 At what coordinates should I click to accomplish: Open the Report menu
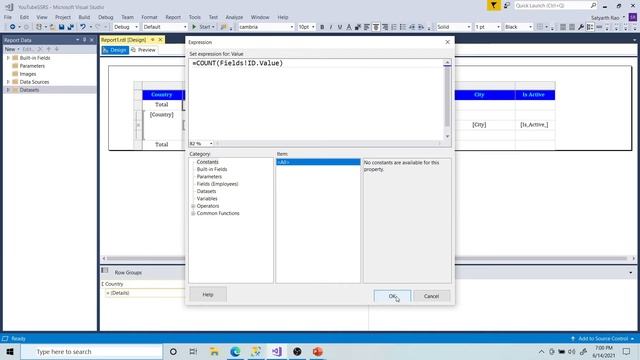[x=173, y=17]
